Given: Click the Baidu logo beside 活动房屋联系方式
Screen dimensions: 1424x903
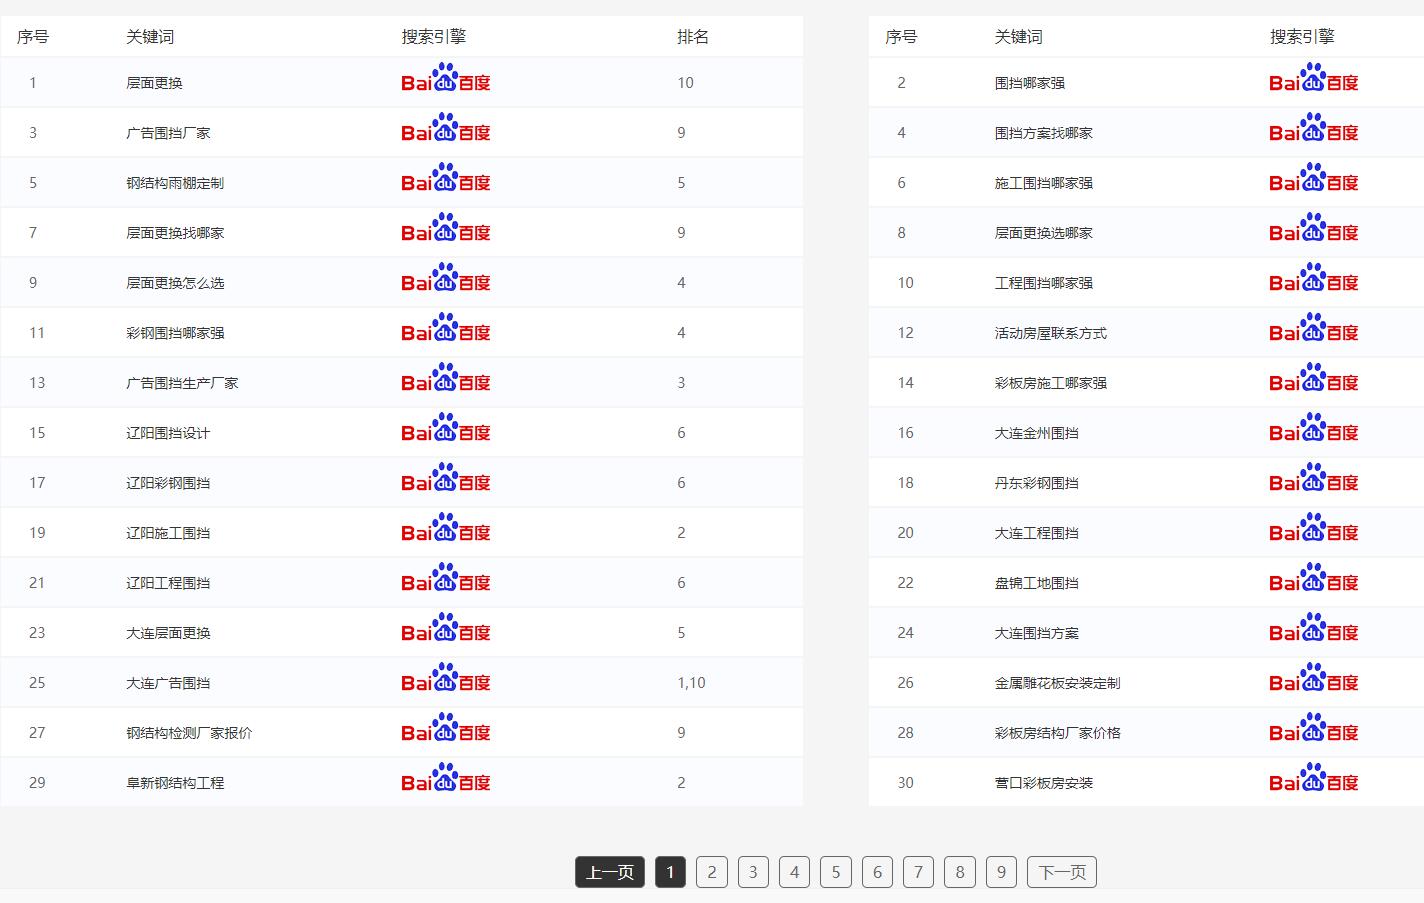Looking at the screenshot, I should pos(1314,328).
